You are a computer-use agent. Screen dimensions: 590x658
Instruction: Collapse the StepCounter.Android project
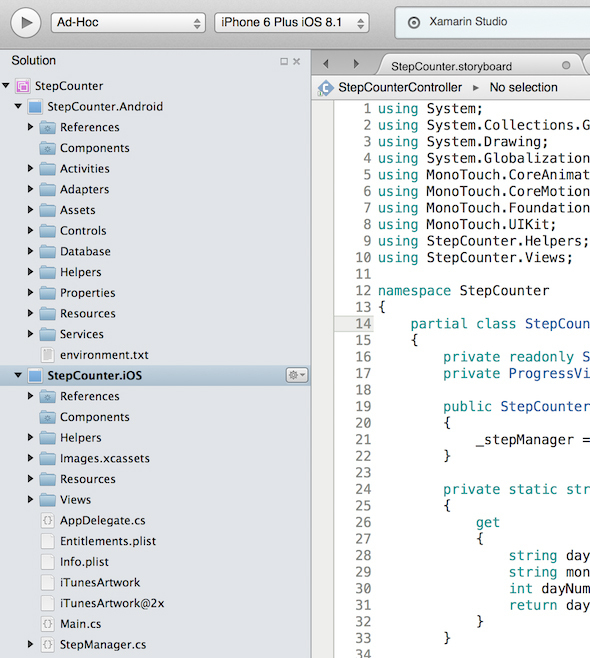[x=18, y=106]
